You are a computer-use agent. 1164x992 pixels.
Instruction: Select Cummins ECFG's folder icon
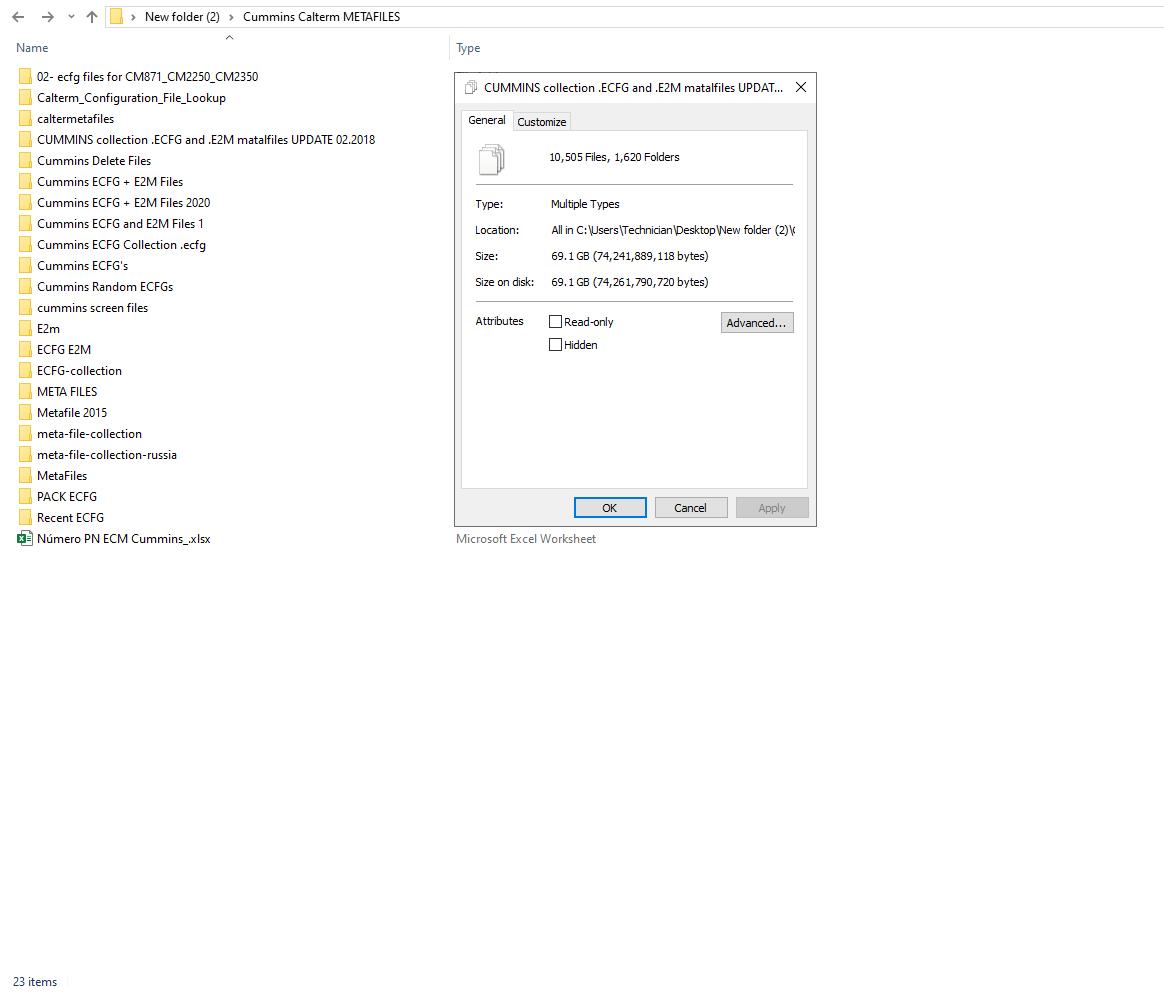[x=24, y=265]
